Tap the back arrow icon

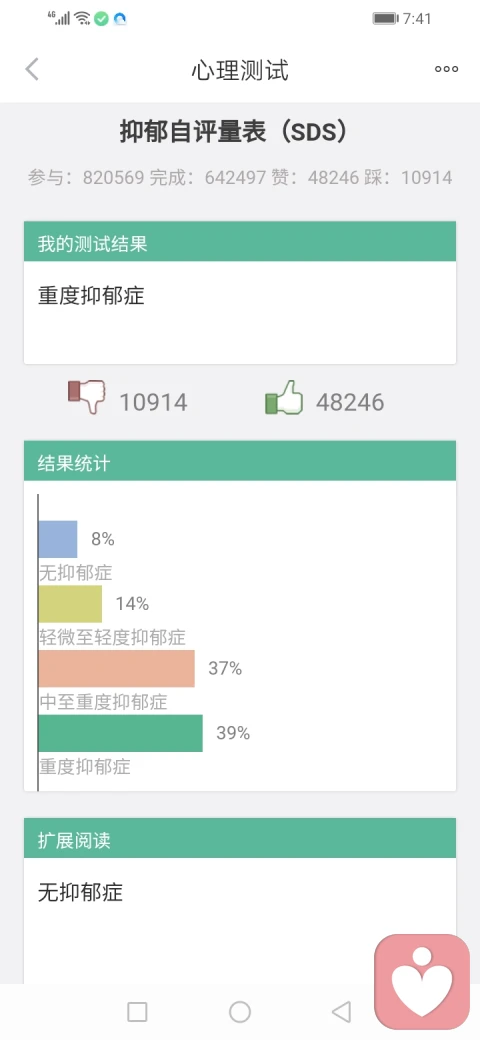[32, 69]
